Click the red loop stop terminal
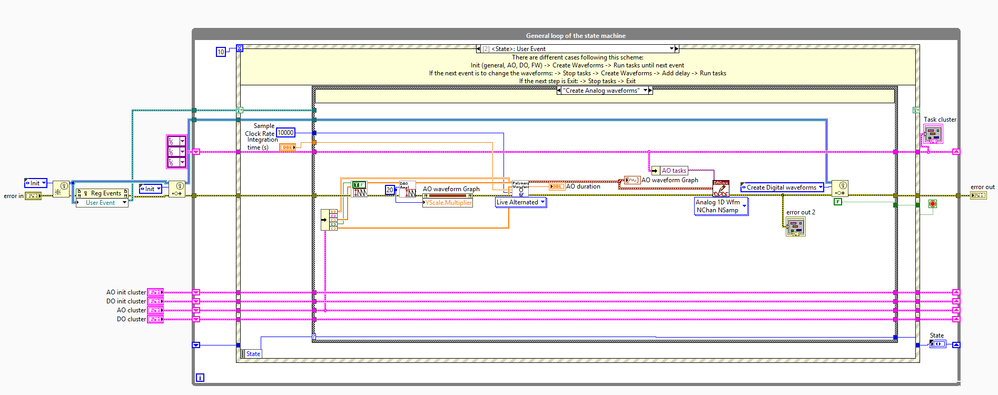 point(933,204)
